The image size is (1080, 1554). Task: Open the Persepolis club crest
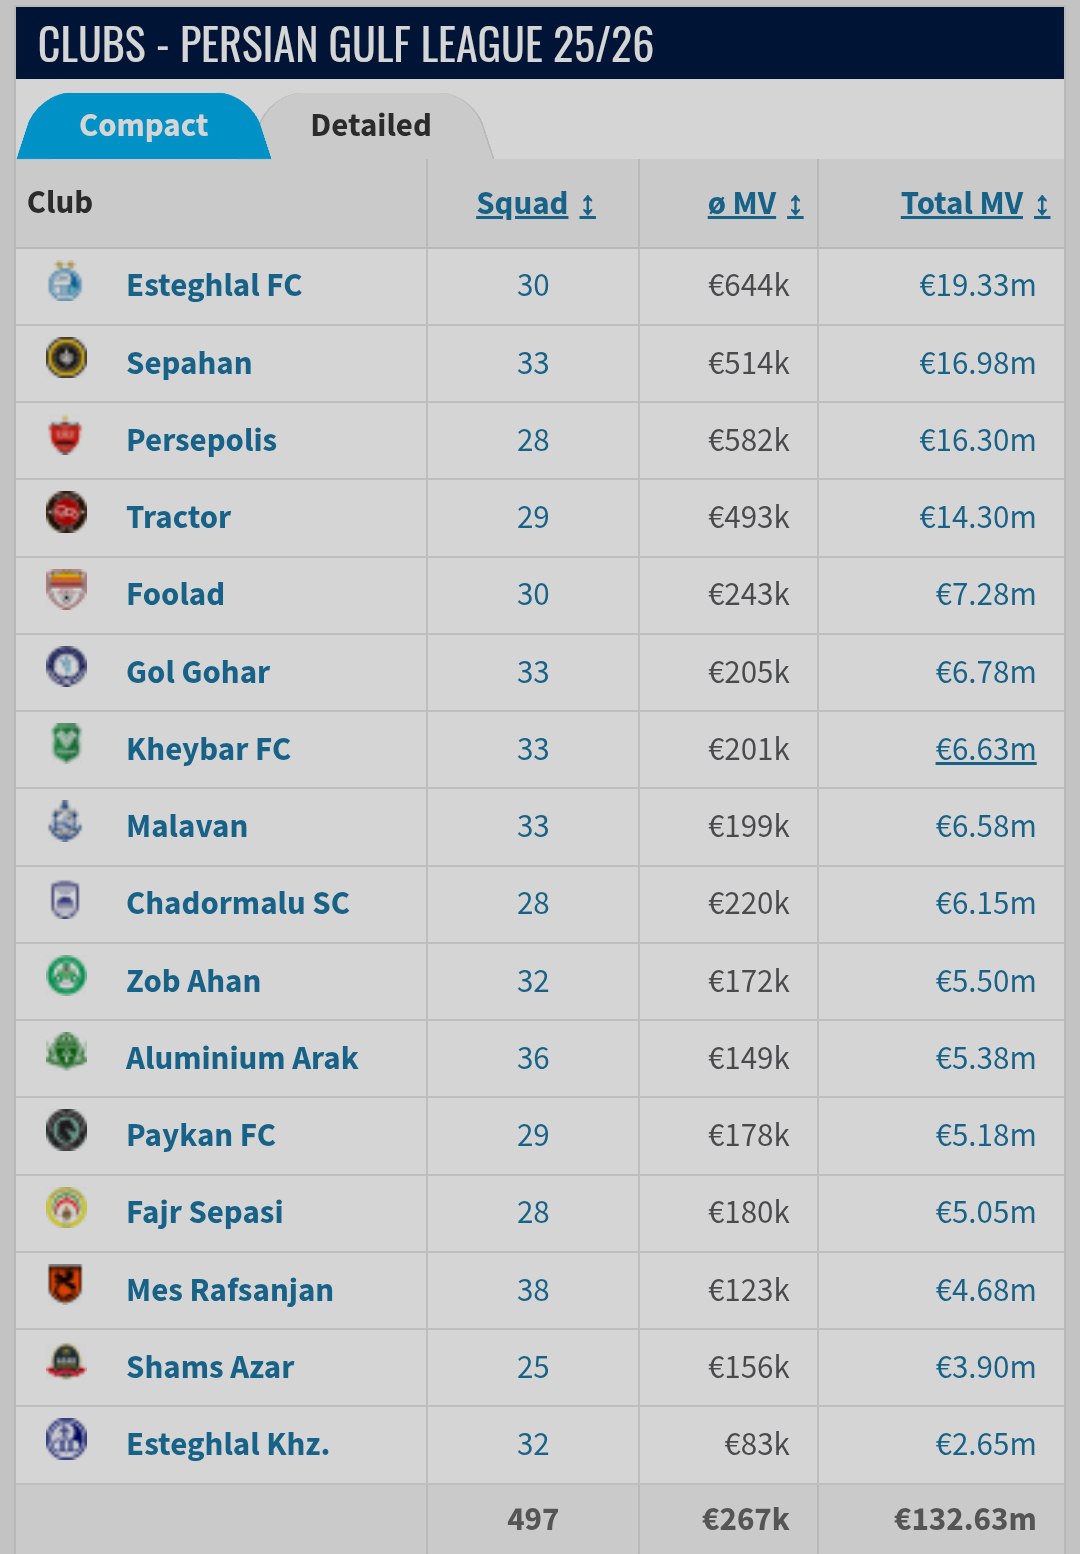tap(66, 437)
